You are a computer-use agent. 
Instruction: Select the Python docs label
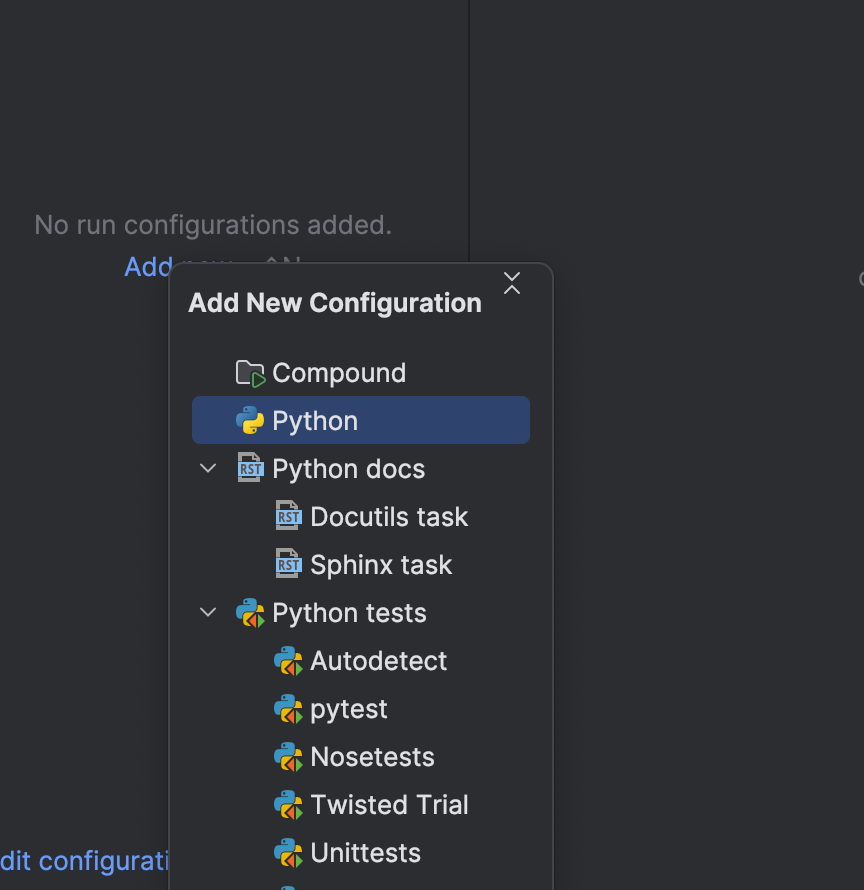coord(349,469)
